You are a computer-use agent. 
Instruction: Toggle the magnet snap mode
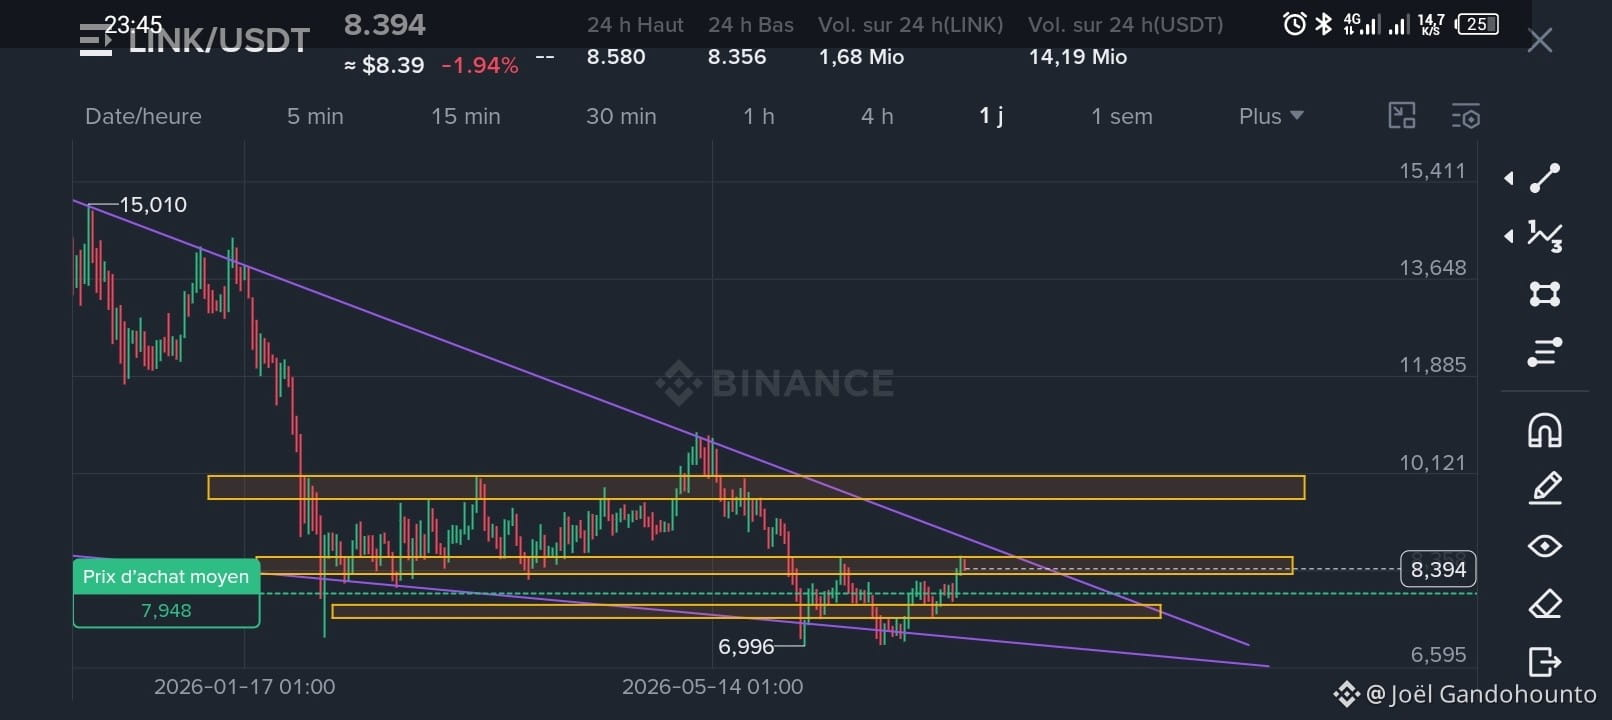[x=1545, y=430]
